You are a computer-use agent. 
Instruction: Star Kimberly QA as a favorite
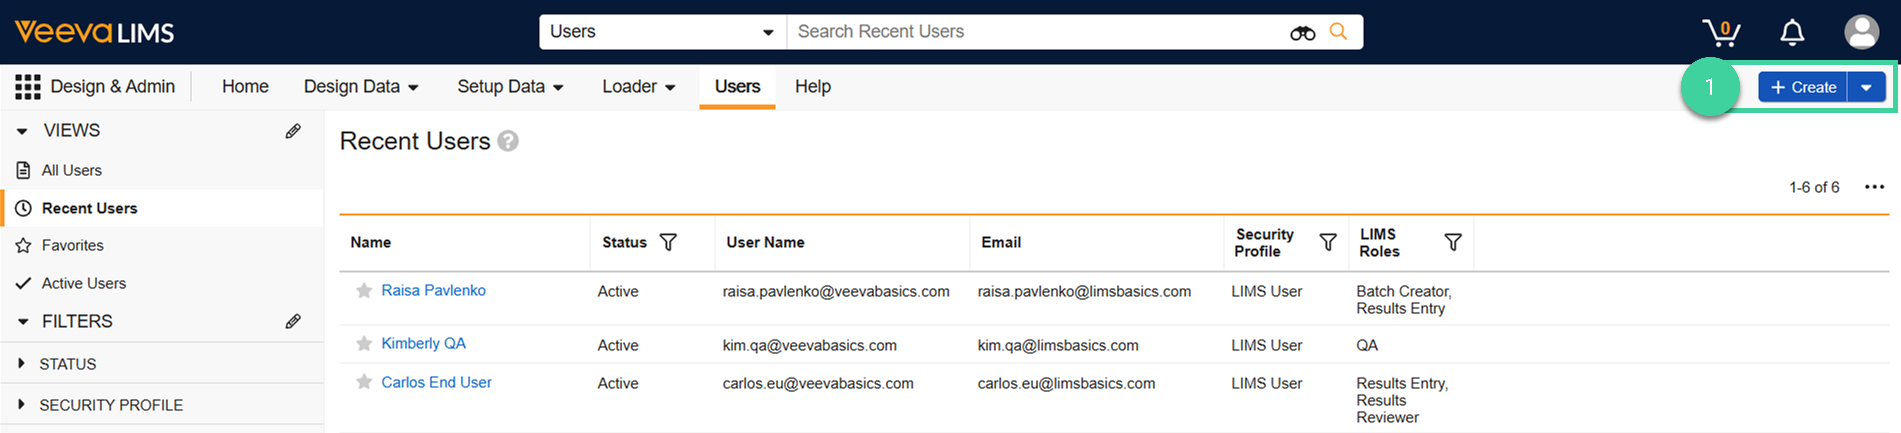(364, 344)
